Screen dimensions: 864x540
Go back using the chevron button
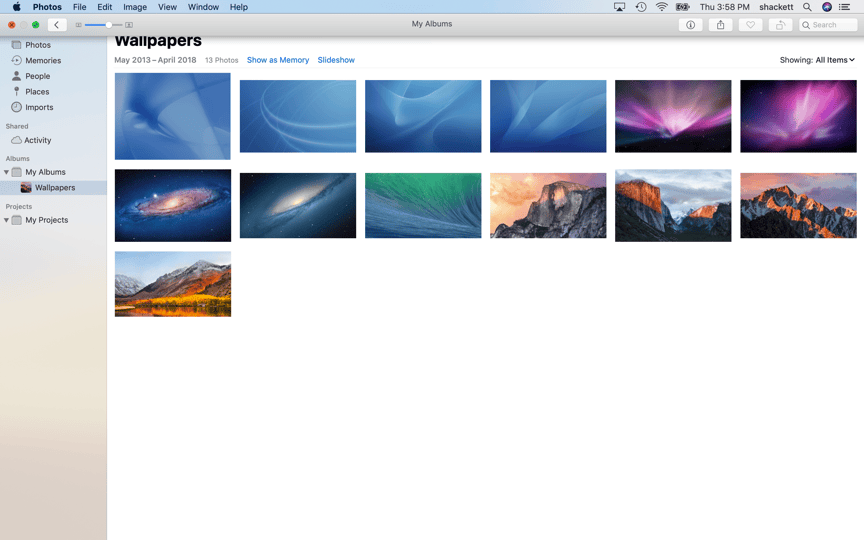(x=57, y=25)
